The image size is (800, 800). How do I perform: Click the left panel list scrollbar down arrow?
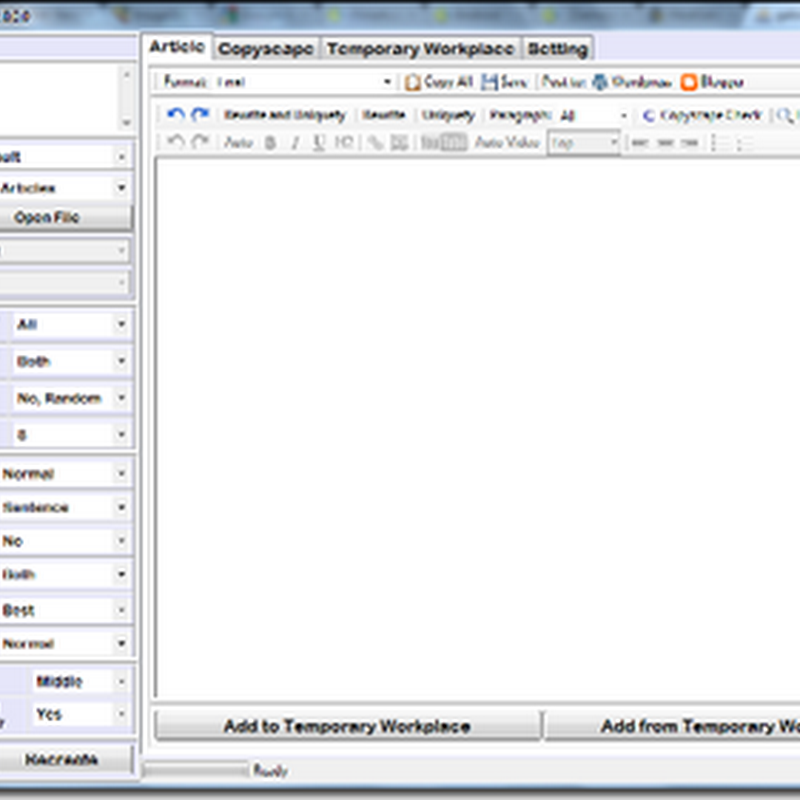pos(126,123)
